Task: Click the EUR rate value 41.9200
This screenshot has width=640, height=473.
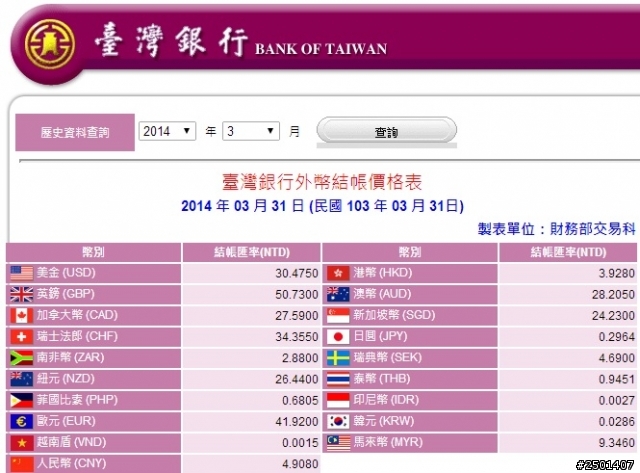Action: tap(297, 422)
